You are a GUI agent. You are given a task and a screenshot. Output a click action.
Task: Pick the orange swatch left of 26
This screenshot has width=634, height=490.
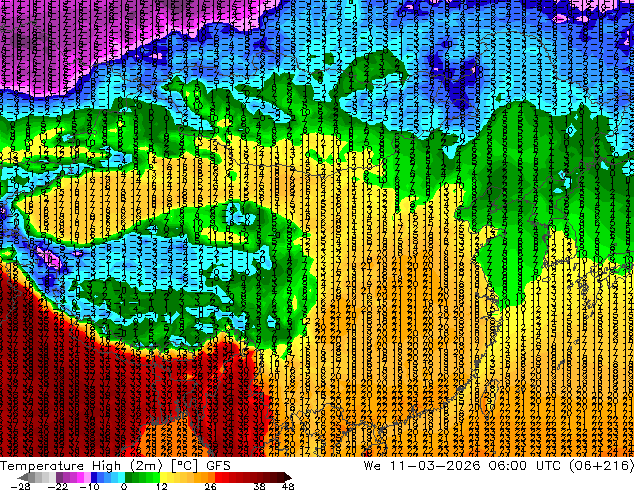[211, 477]
